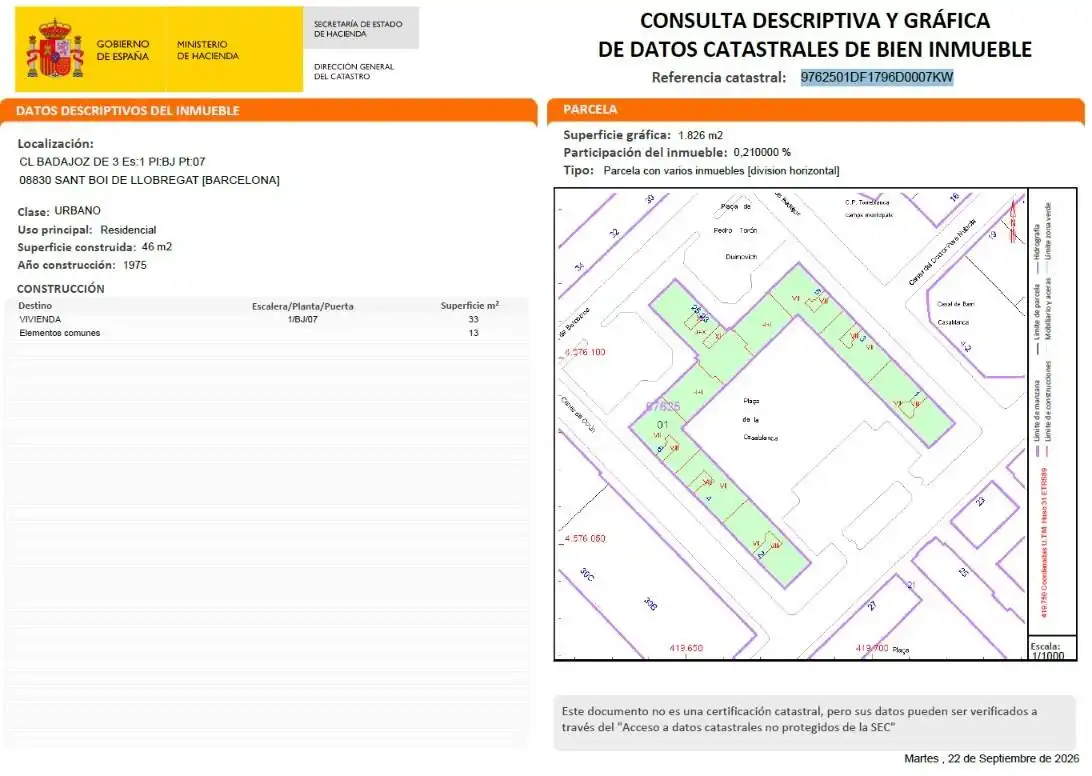
Task: Click 'Hidrografía' in the map legend
Action: [1036, 241]
